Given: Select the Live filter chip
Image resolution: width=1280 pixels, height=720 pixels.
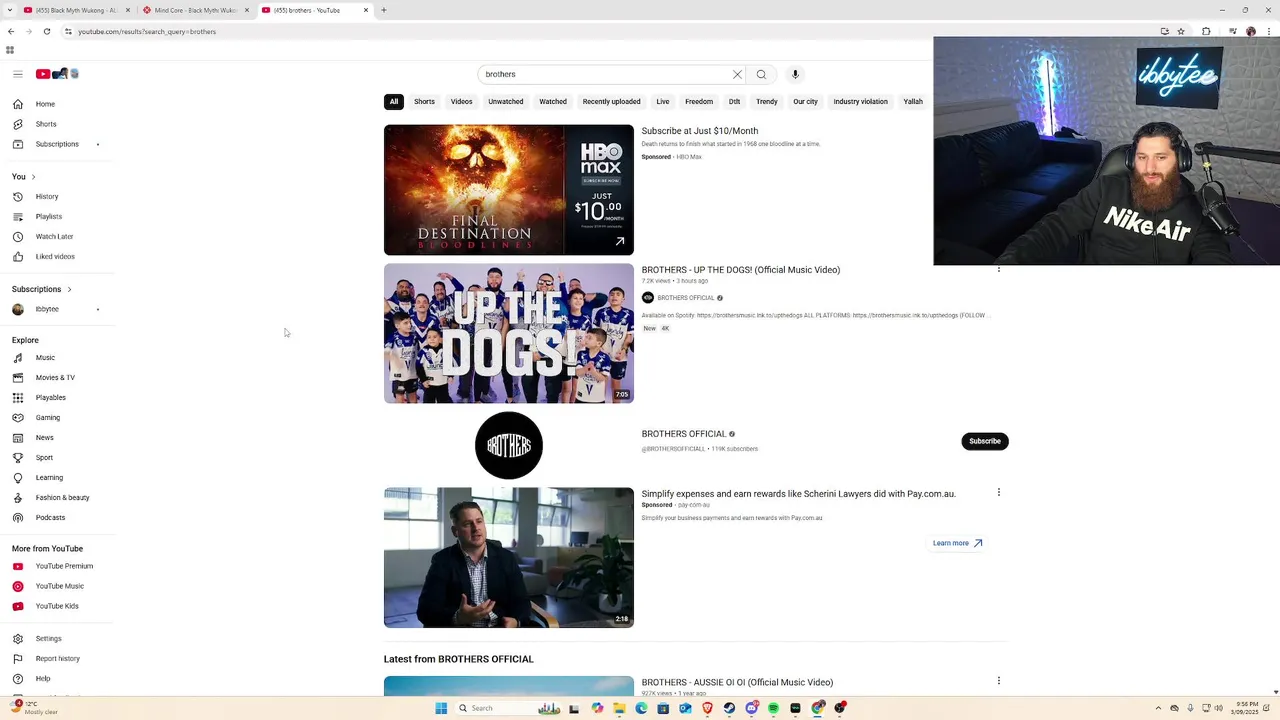Looking at the screenshot, I should 663,102.
